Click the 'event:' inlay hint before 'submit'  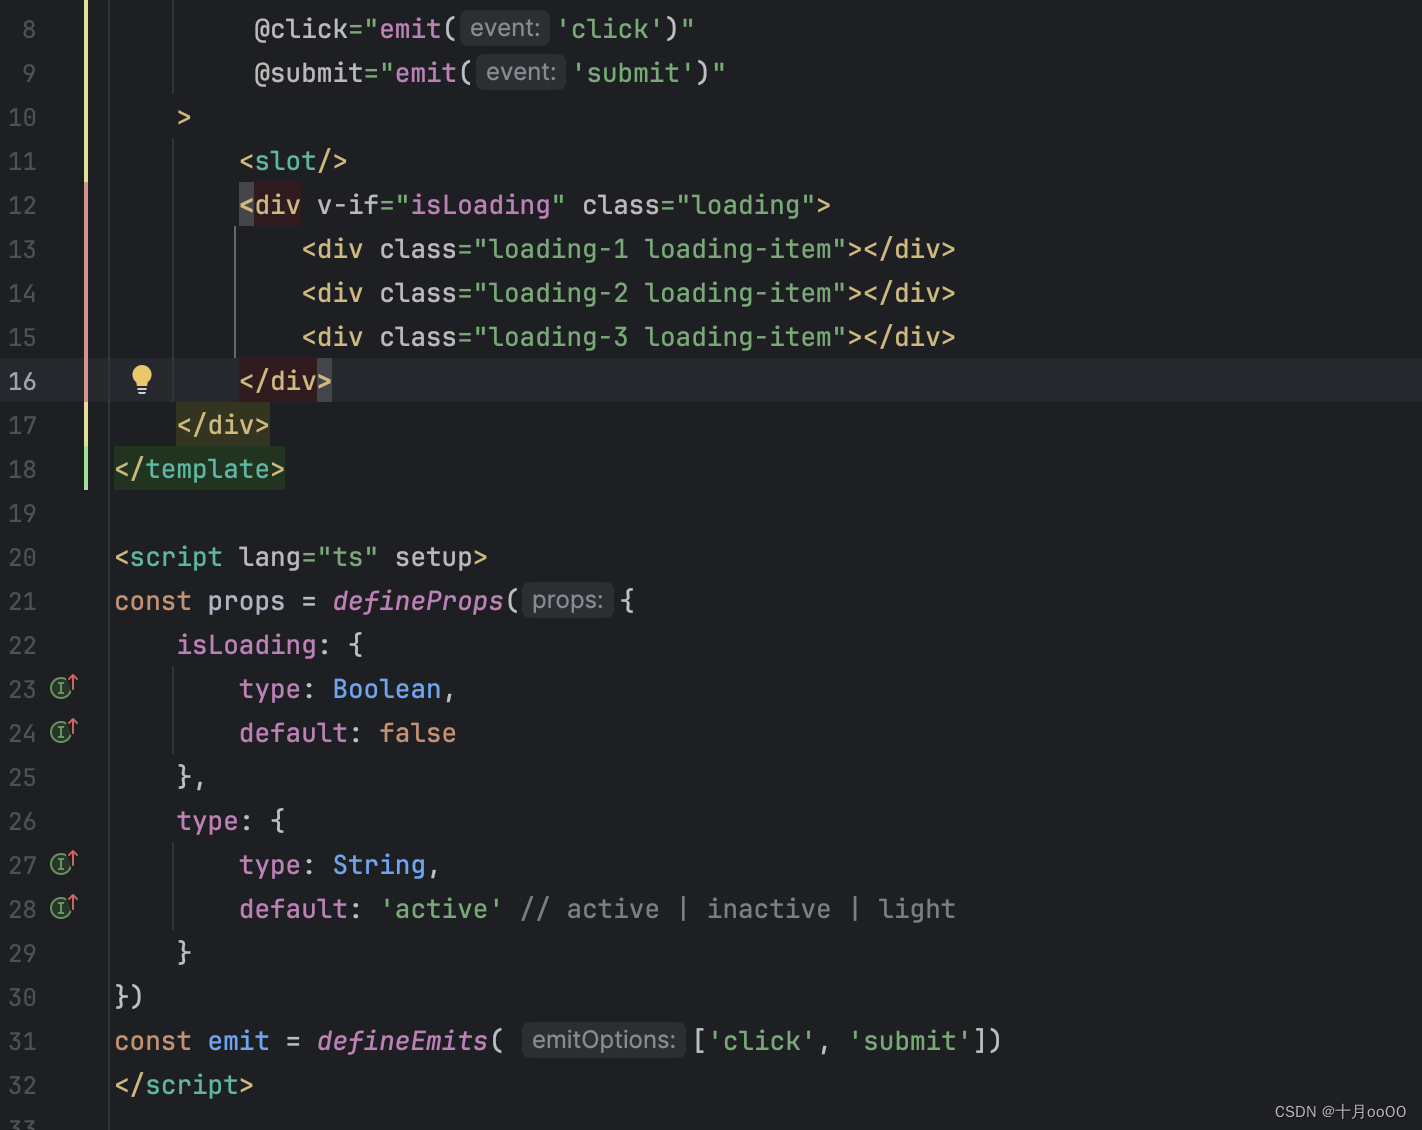tap(521, 72)
